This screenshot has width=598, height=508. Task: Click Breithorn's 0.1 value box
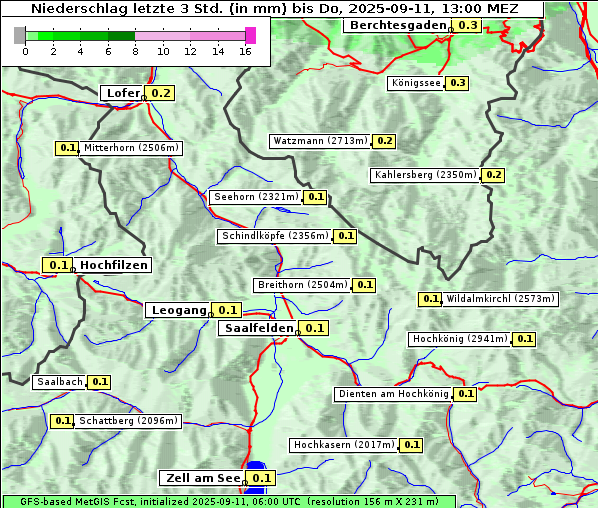click(x=364, y=285)
